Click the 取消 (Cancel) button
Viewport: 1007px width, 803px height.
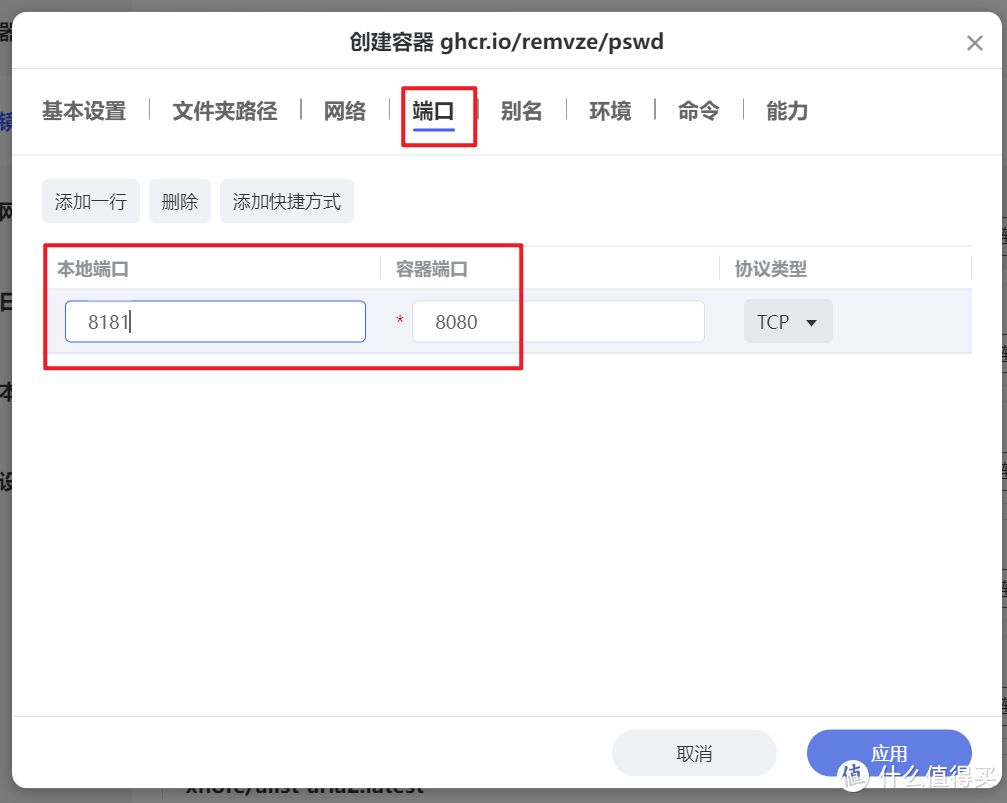tap(694, 752)
